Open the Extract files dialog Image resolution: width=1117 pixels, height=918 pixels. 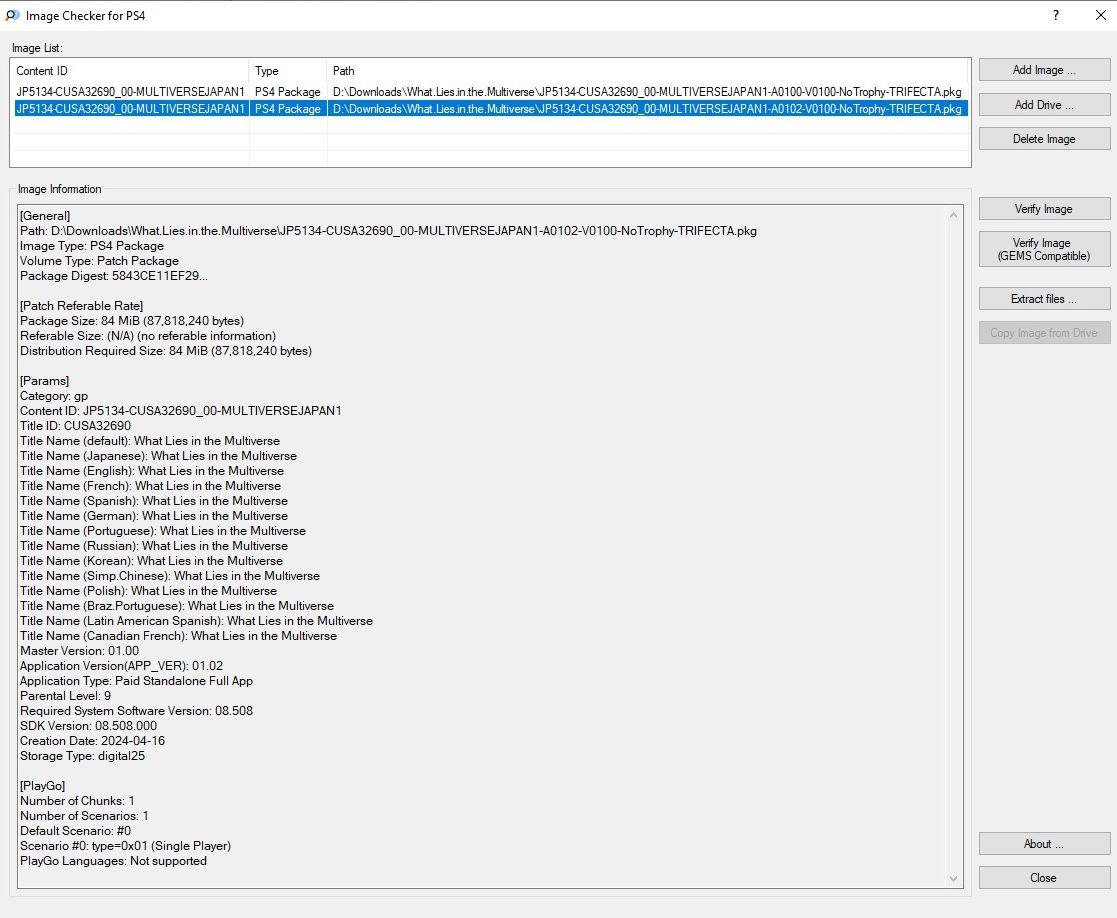[x=1044, y=299]
